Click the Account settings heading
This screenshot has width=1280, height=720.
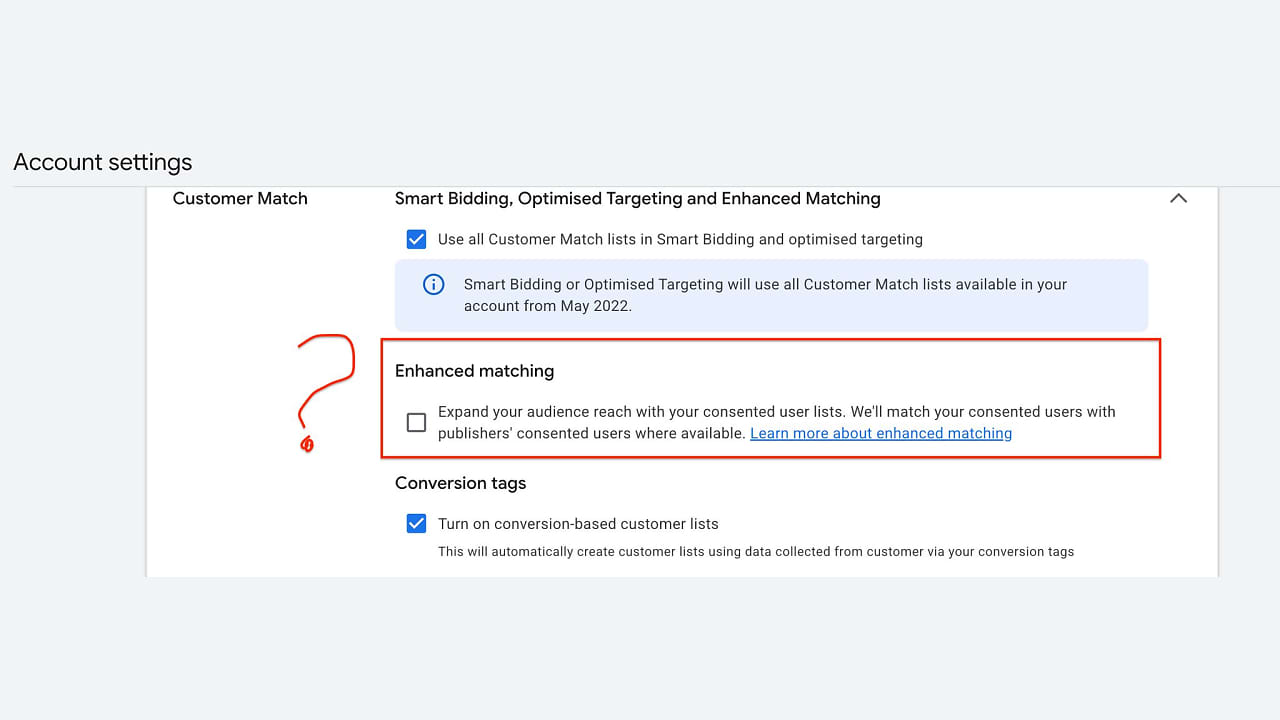pyautogui.click(x=103, y=162)
